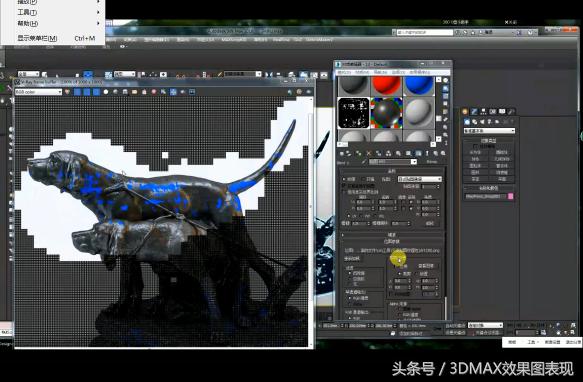This screenshot has height=382, width=583.
Task: Choose 显示菜单栏(M) Ctrl+M menu entry
Action: (57, 38)
